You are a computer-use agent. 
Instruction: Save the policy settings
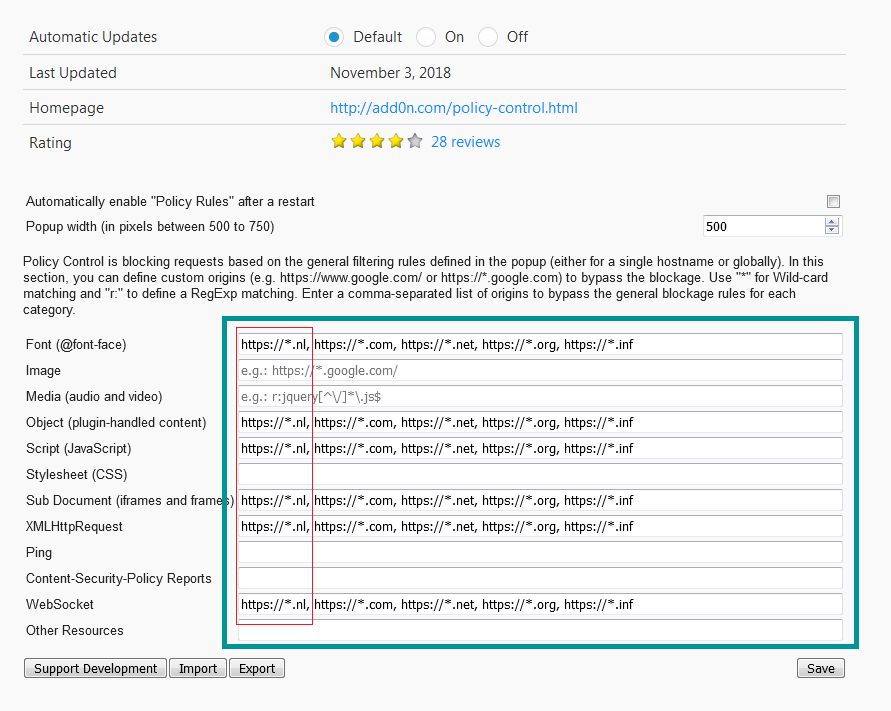[820, 668]
